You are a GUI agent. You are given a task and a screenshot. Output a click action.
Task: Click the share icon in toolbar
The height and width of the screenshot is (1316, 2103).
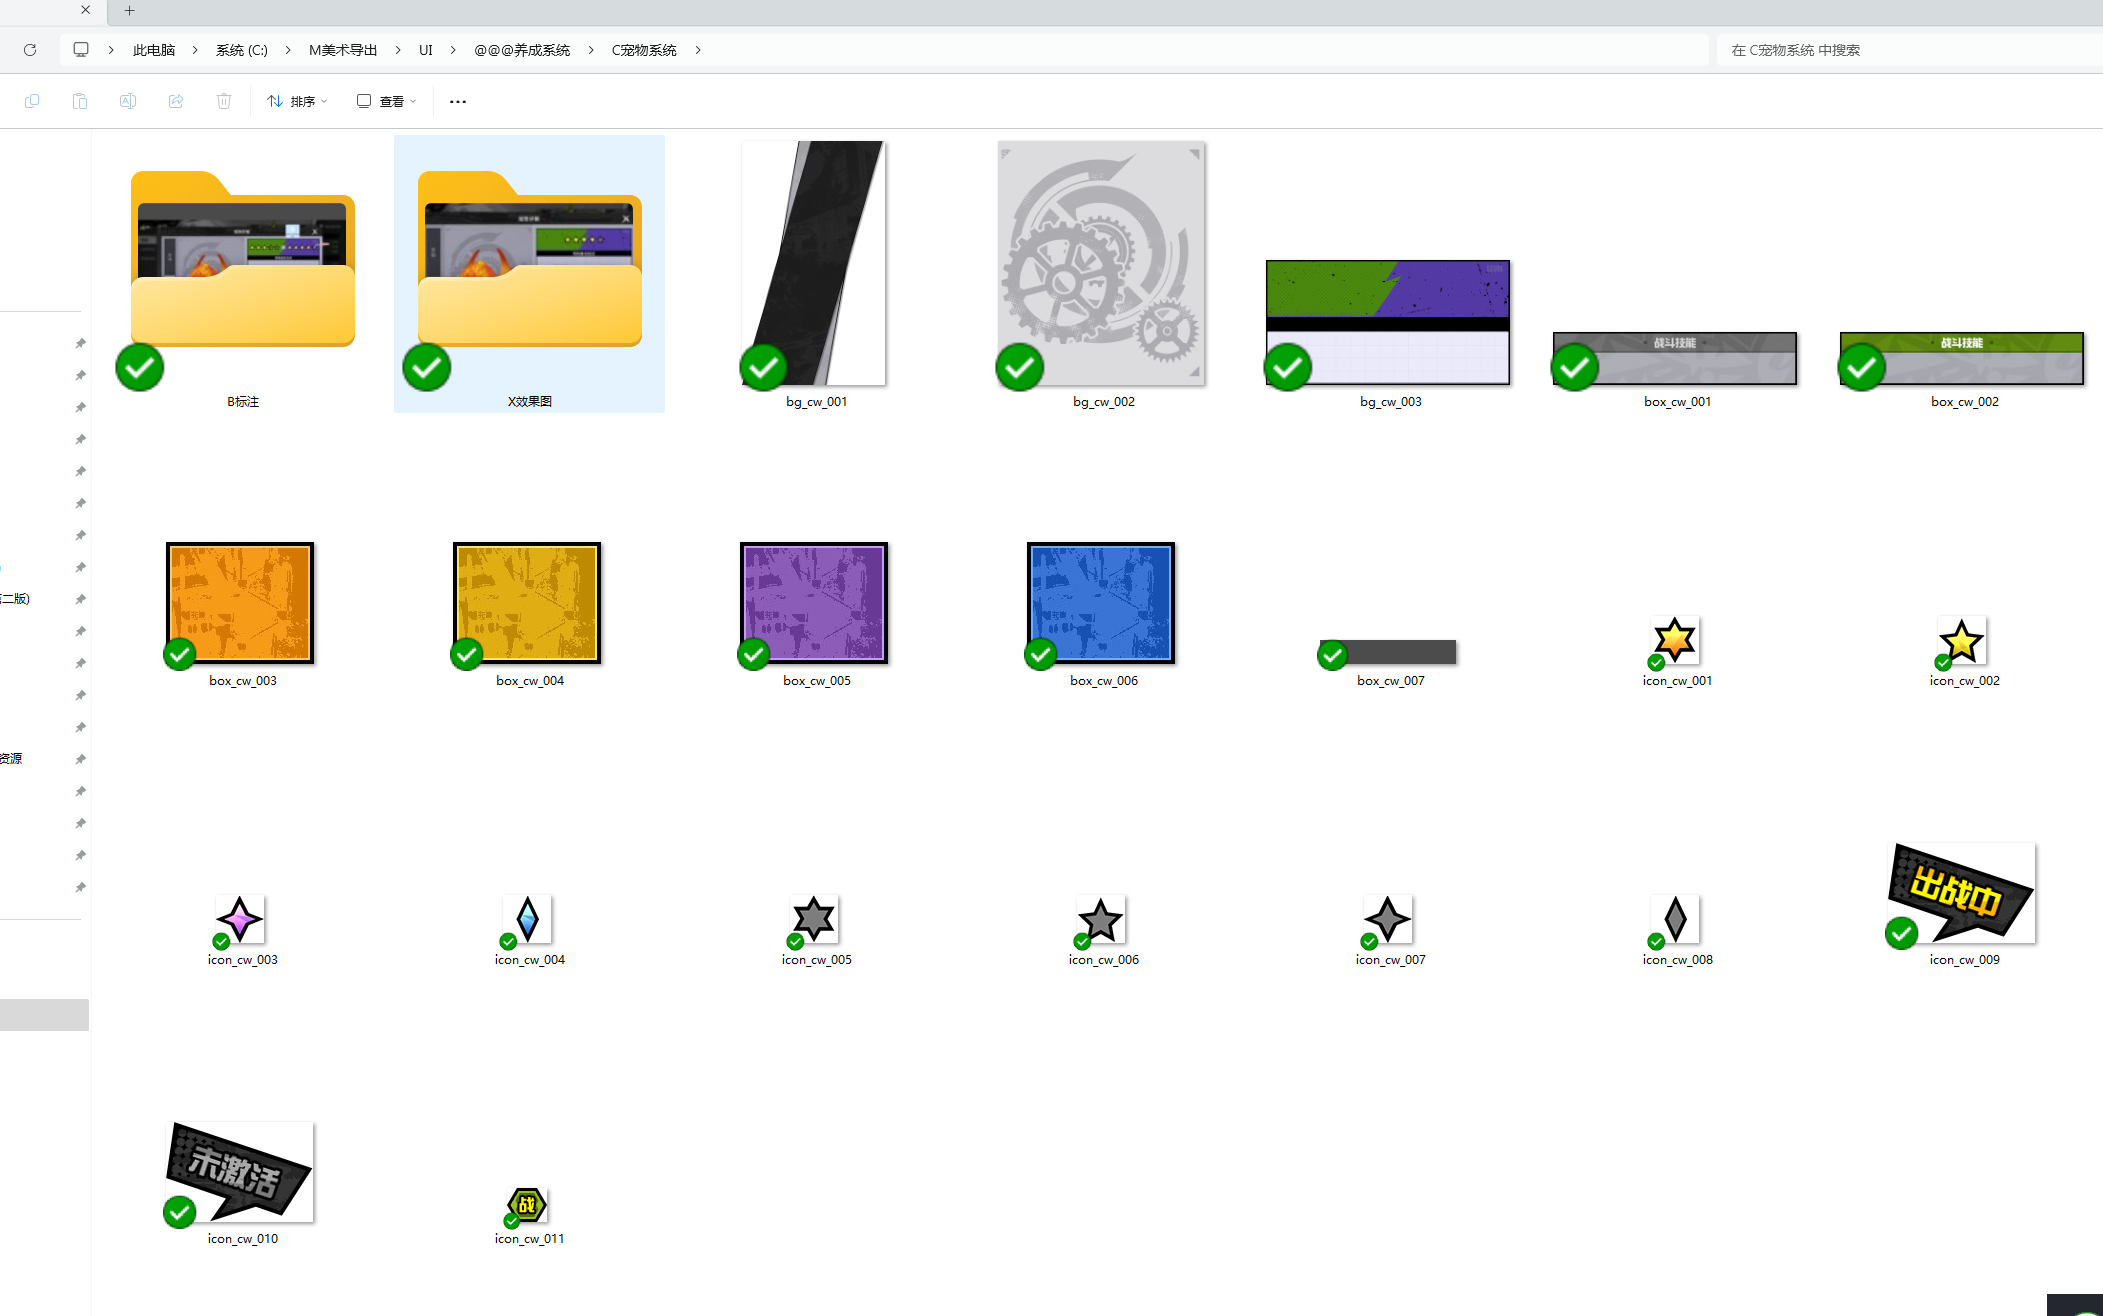point(176,101)
